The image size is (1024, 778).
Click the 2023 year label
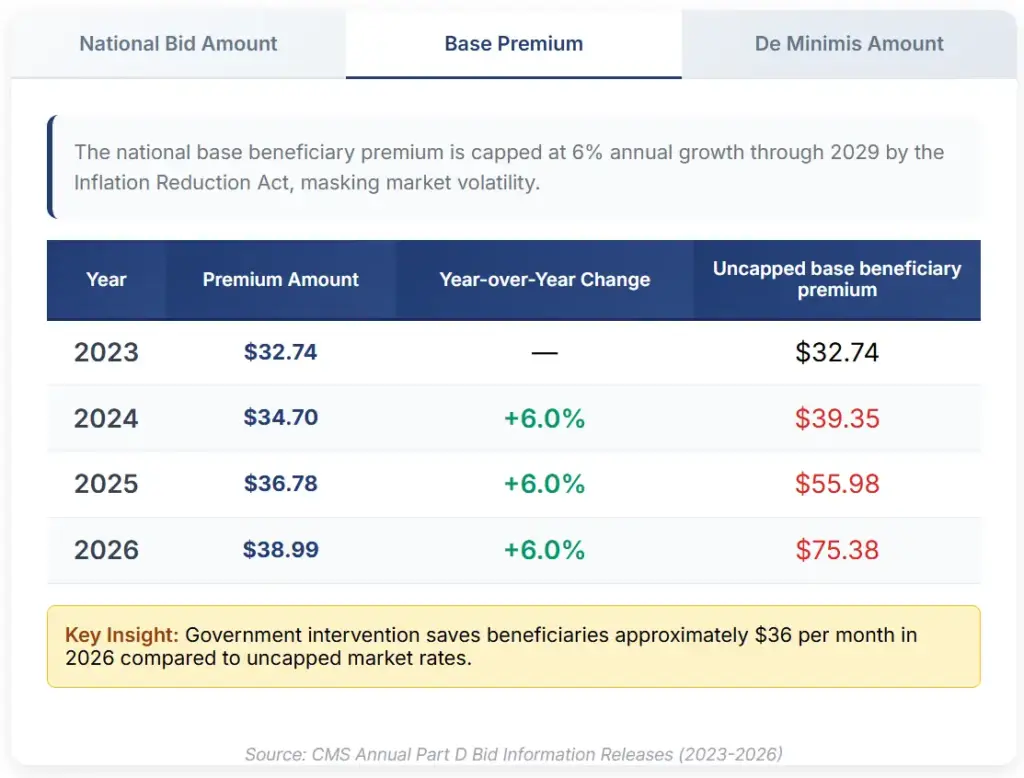[105, 352]
